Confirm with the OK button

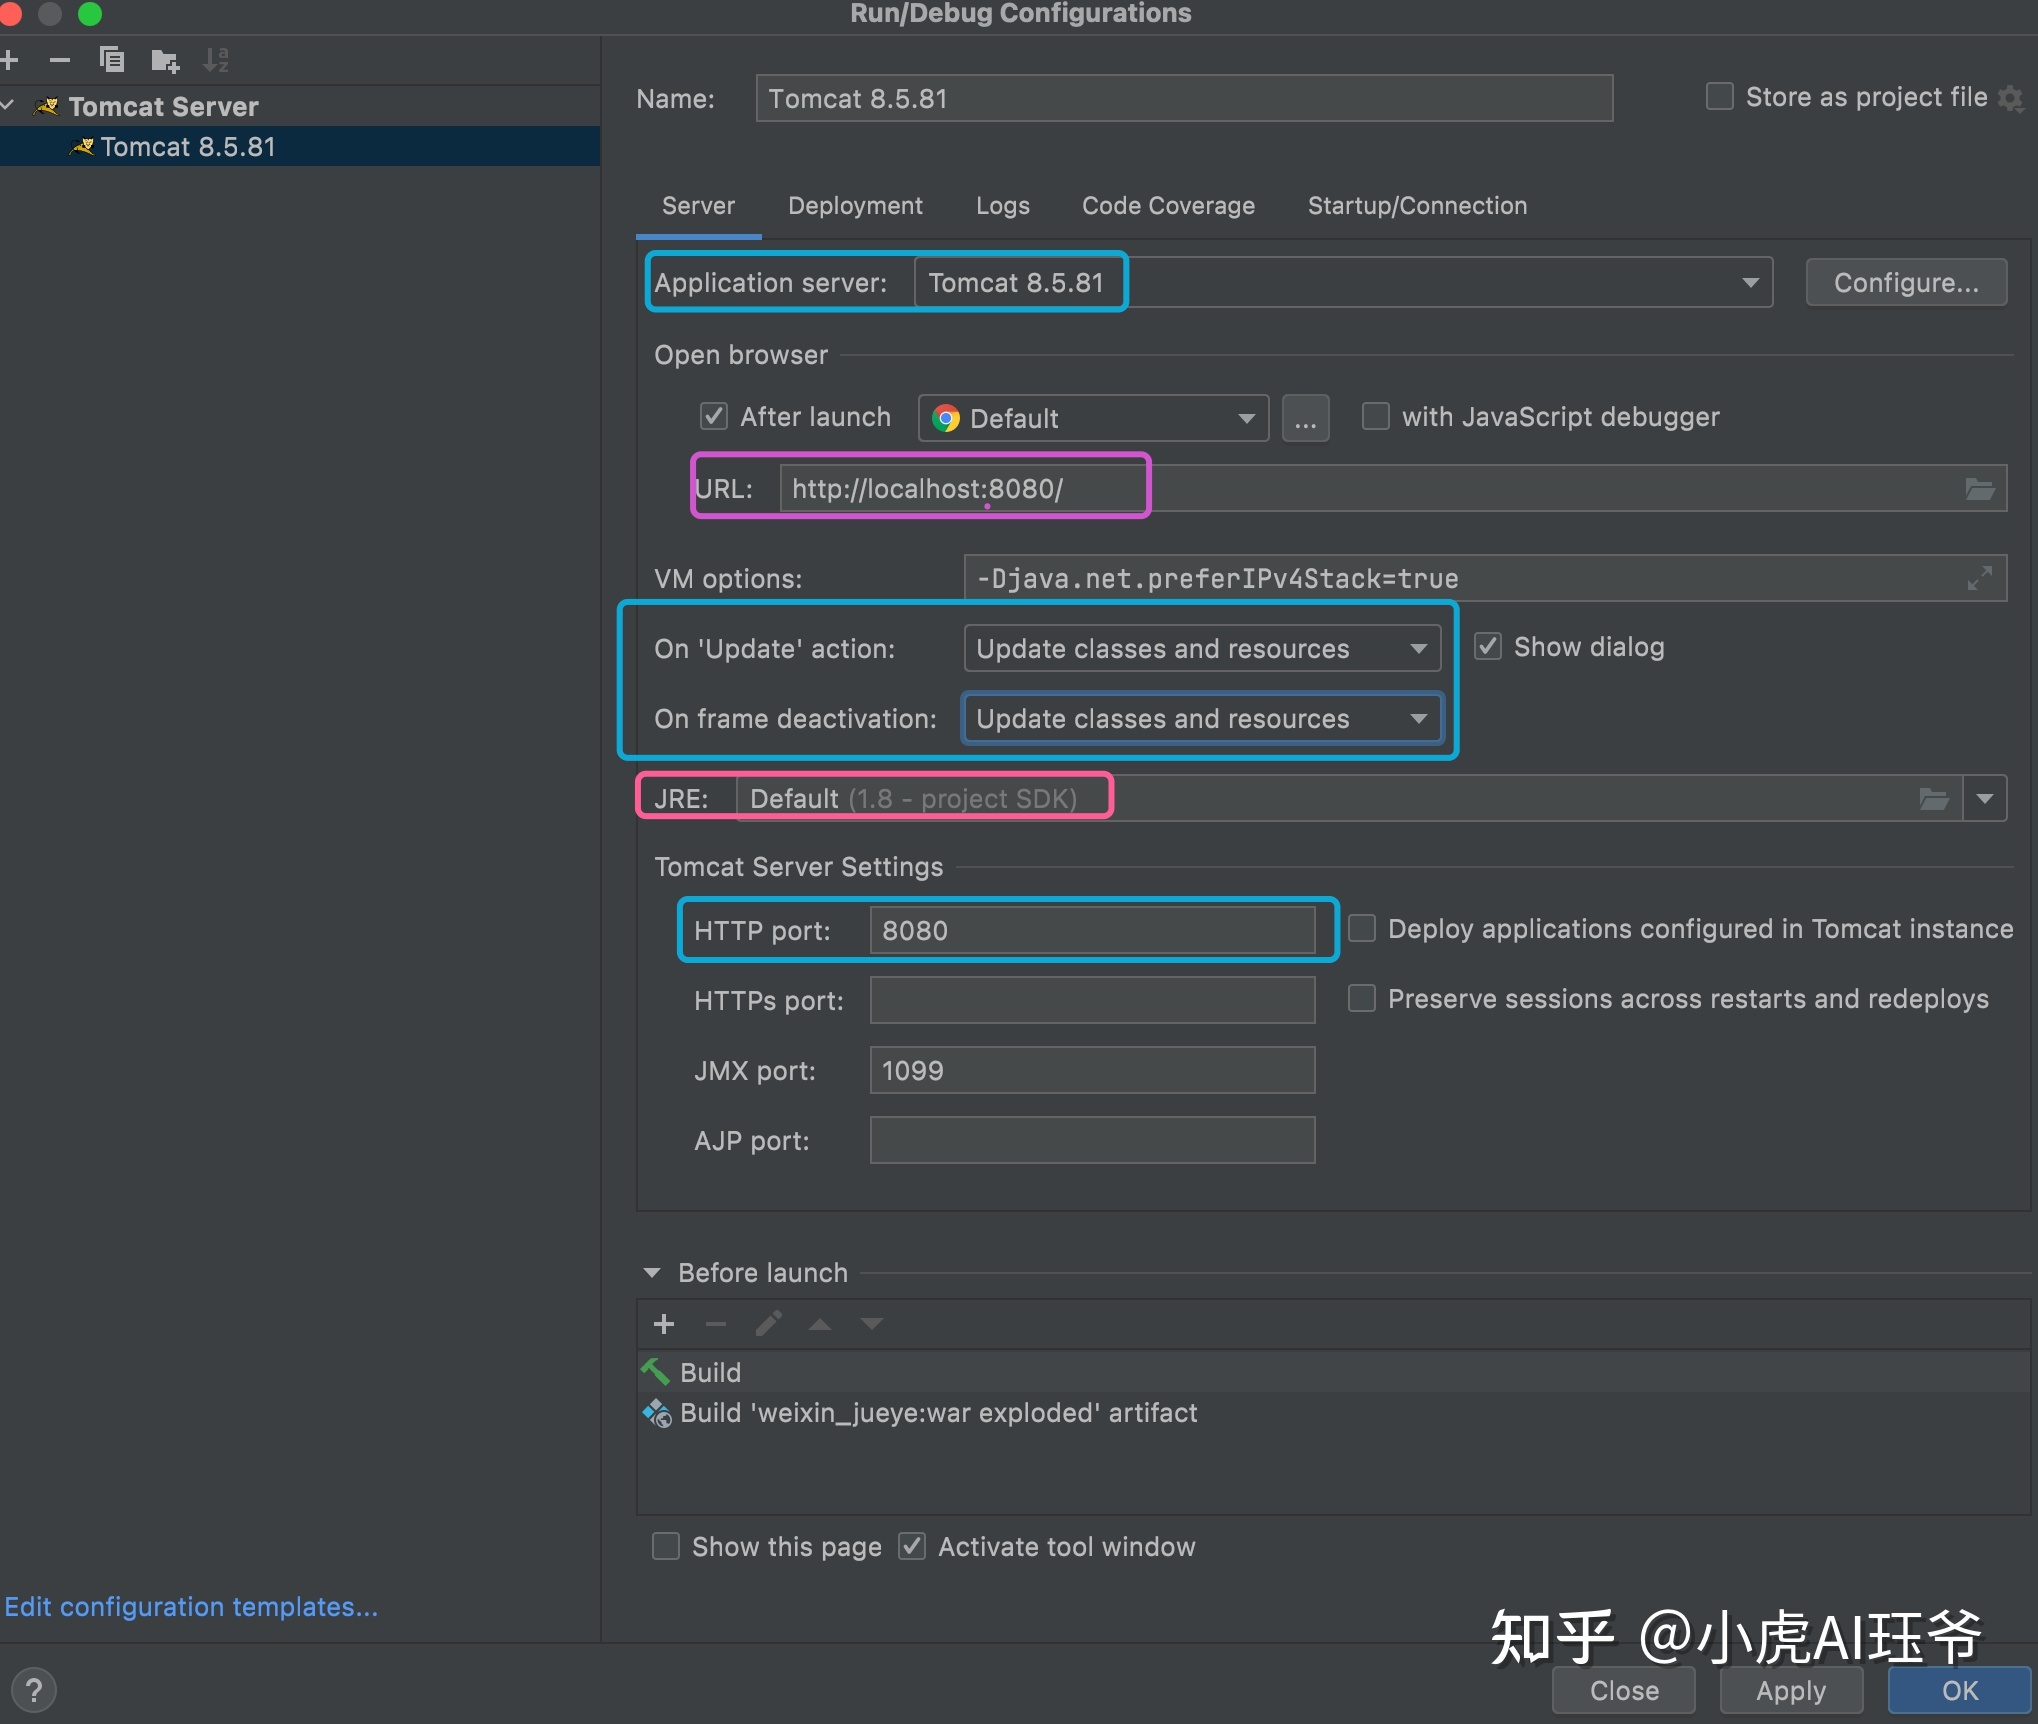pos(1959,1690)
